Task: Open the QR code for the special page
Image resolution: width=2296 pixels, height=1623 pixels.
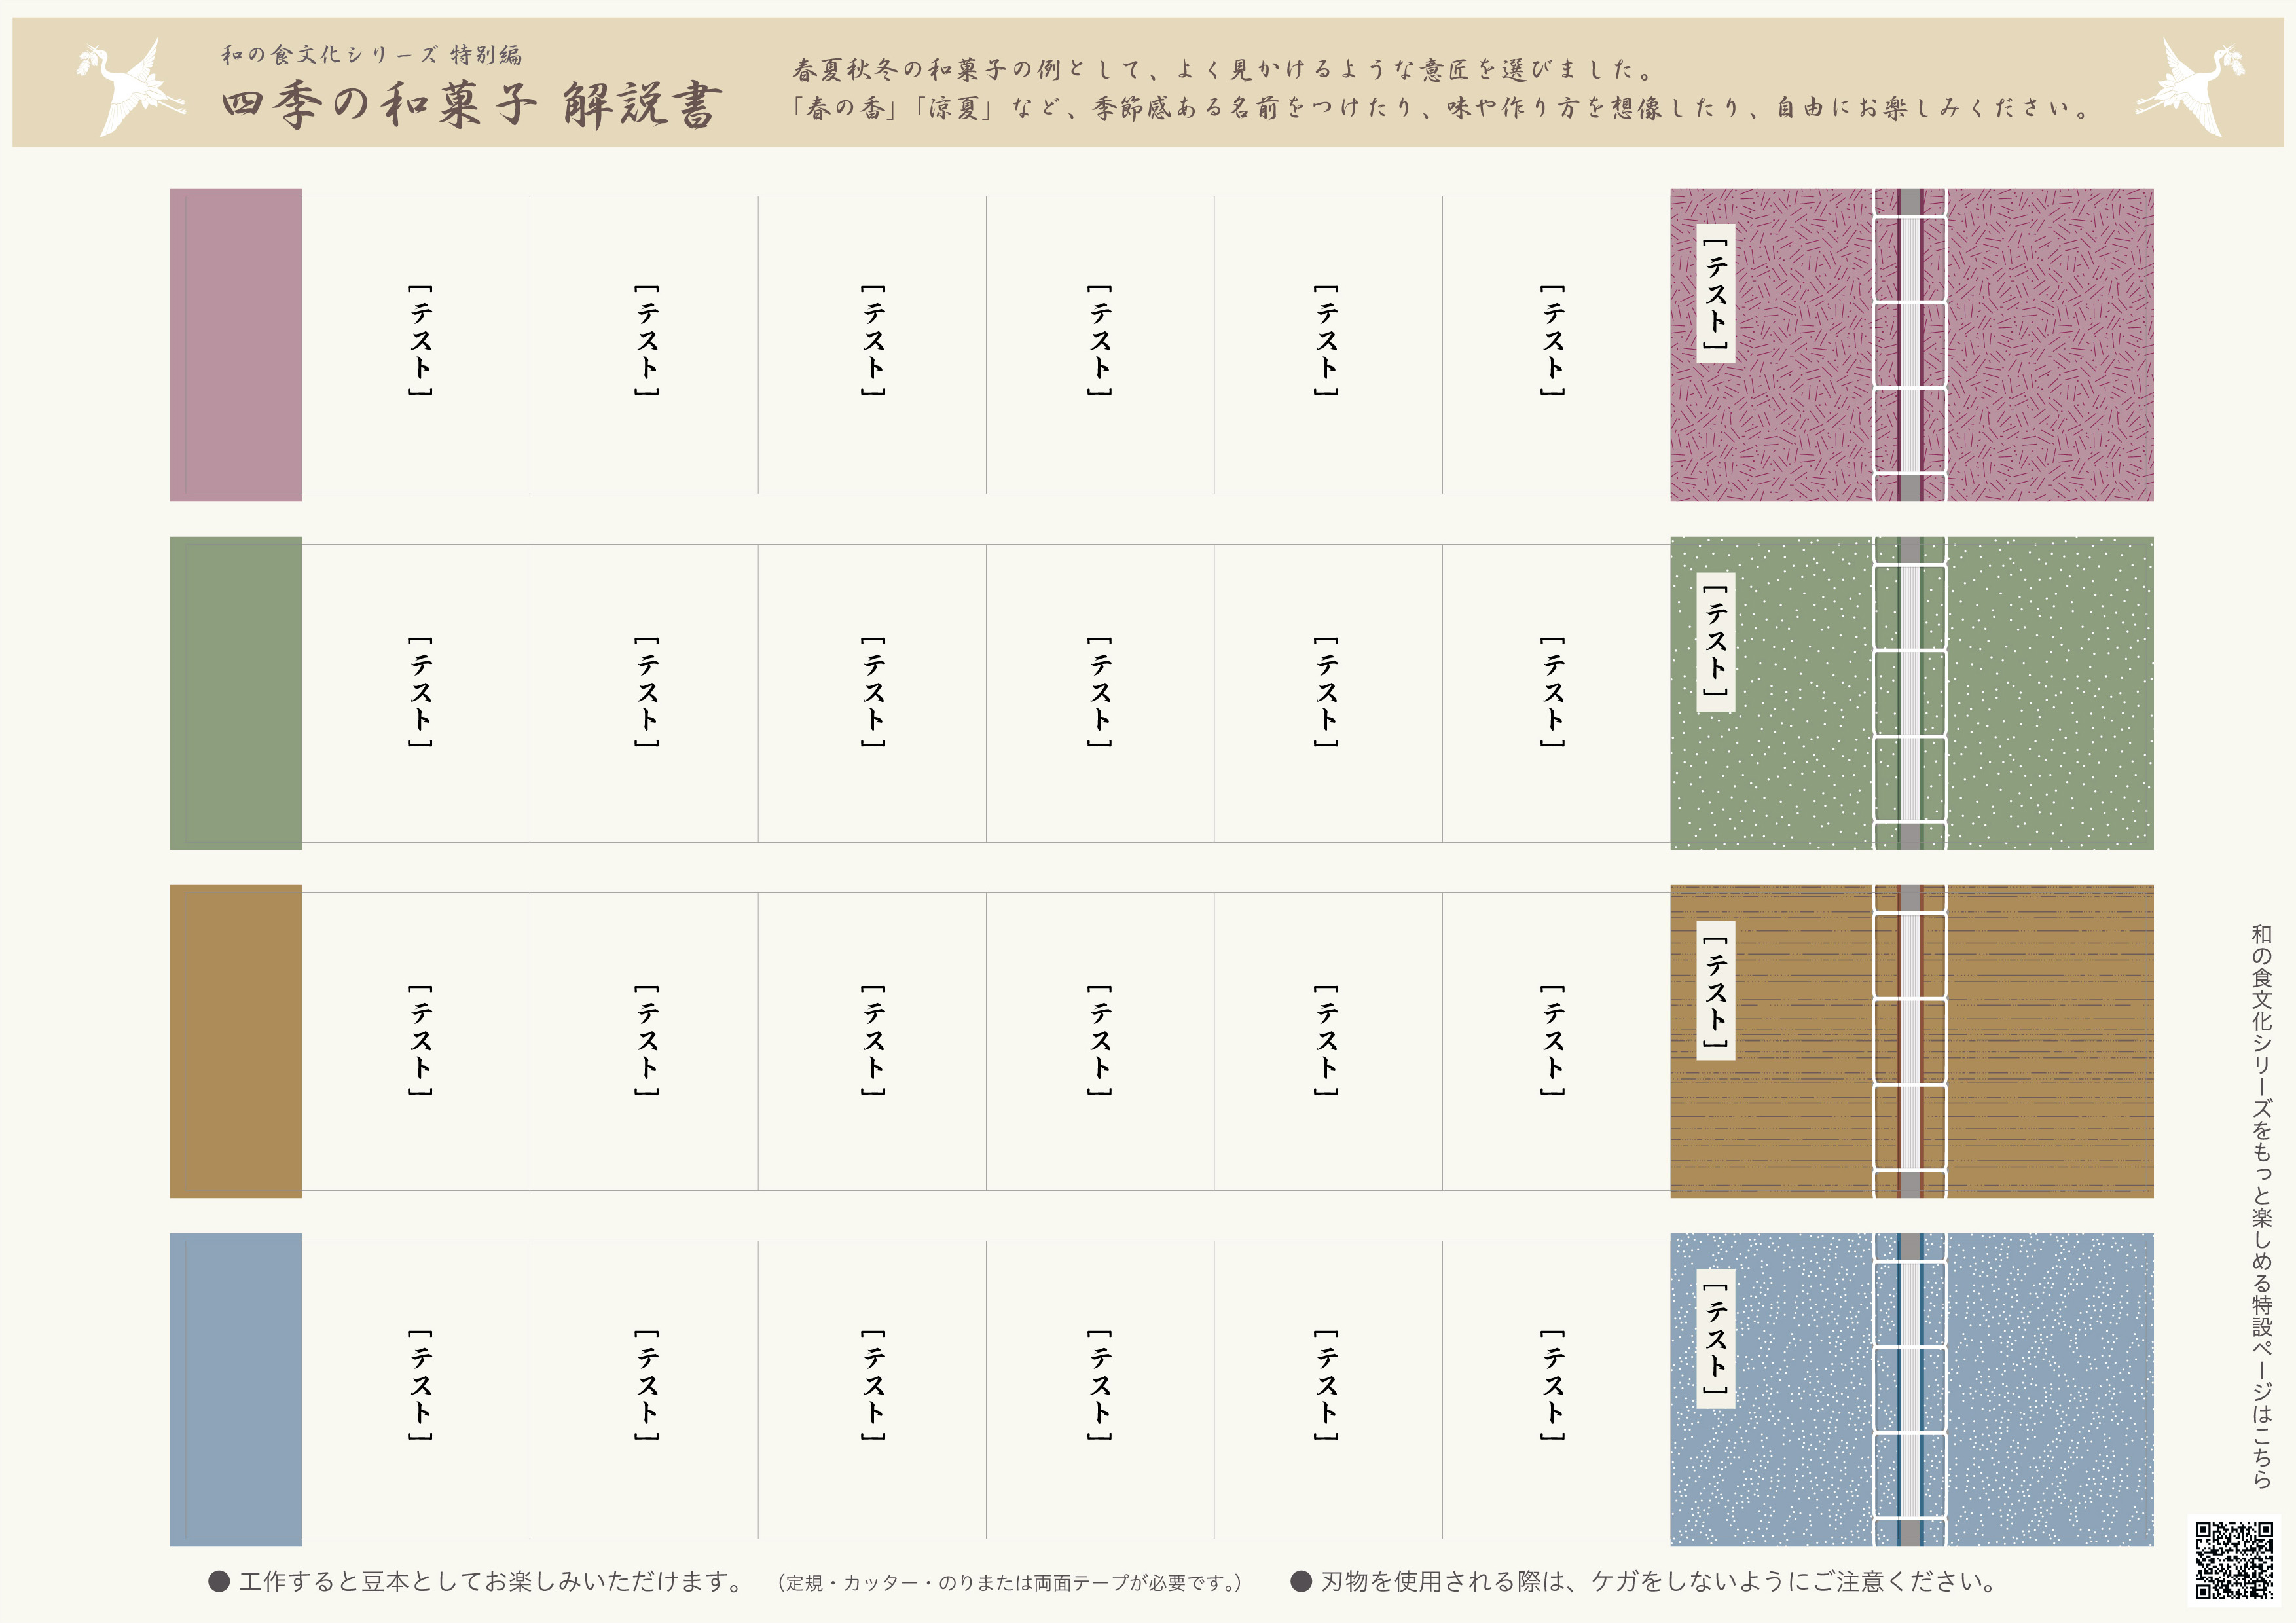Action: coord(2235,1561)
